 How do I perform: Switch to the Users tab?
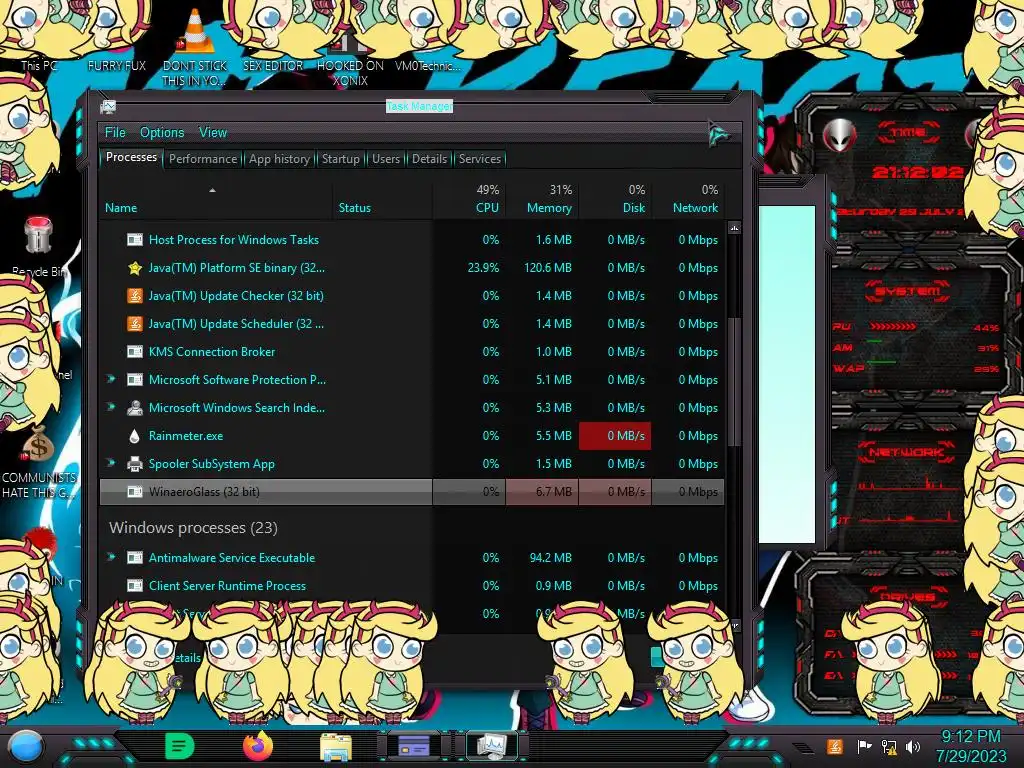click(385, 159)
